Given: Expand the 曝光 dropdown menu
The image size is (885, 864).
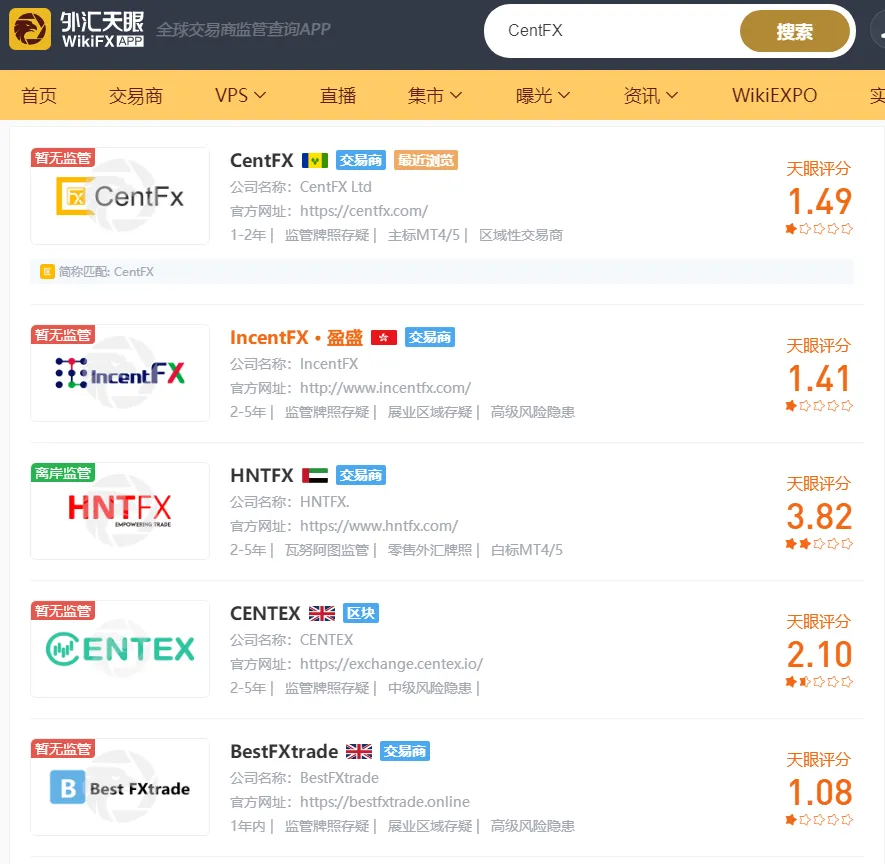Looking at the screenshot, I should (542, 95).
